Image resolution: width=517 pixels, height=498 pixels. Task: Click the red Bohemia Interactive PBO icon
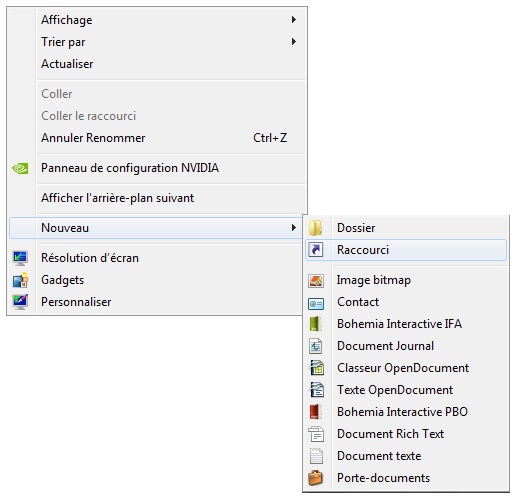[315, 412]
